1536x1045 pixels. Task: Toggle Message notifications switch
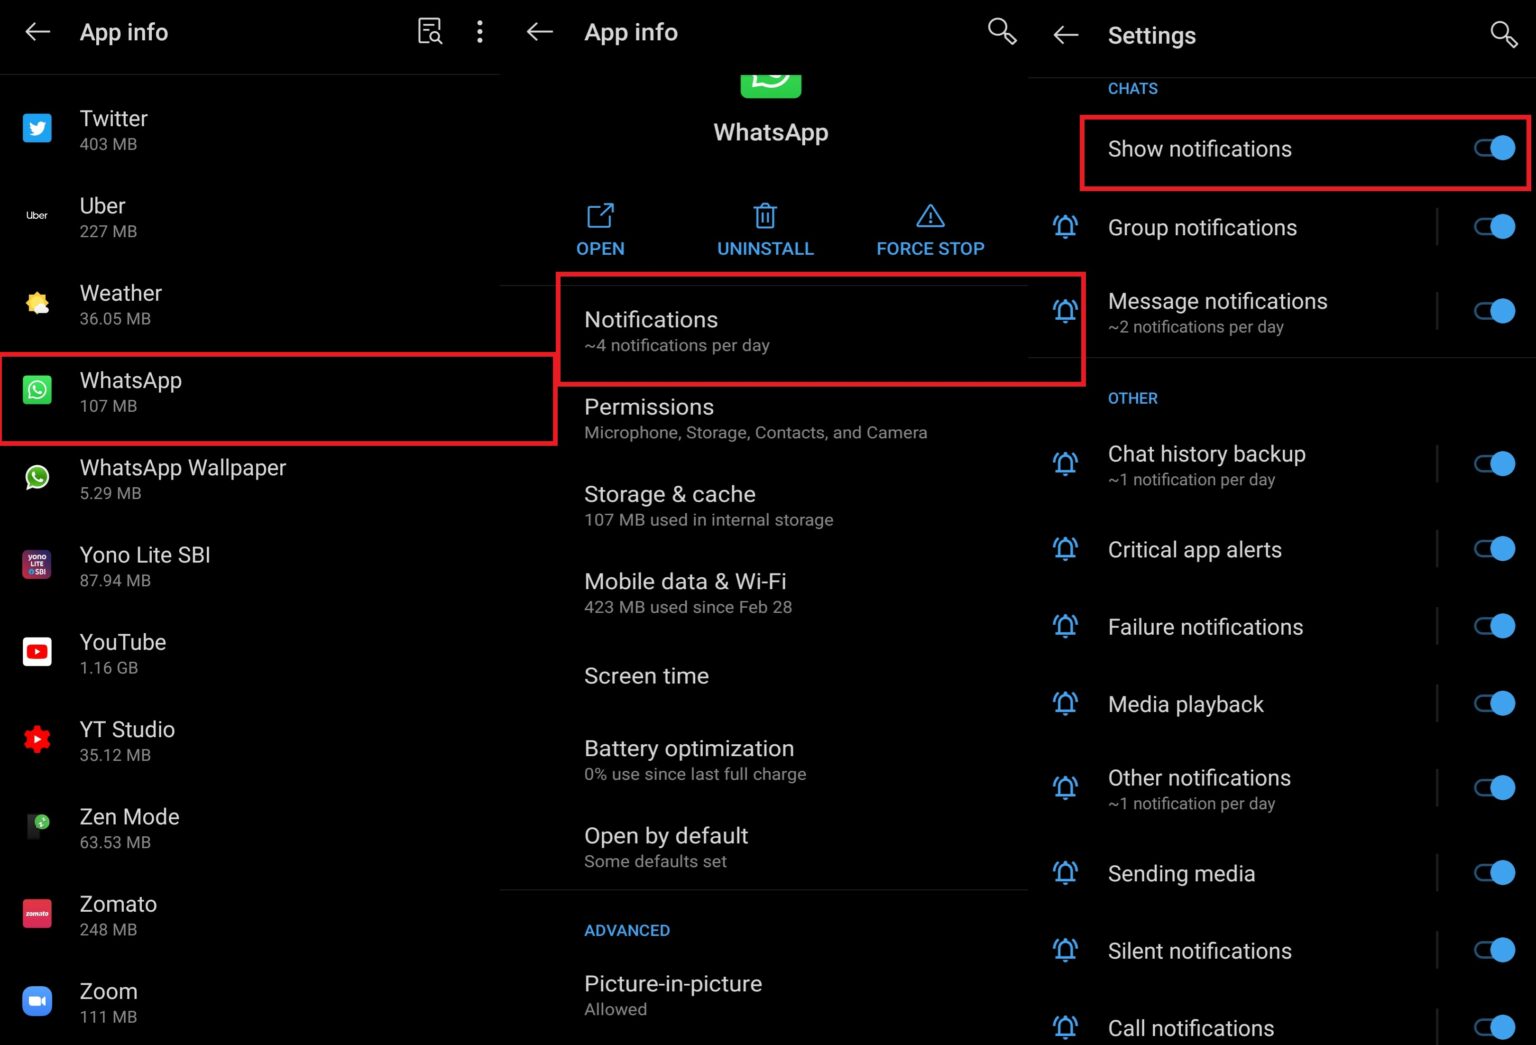point(1495,311)
